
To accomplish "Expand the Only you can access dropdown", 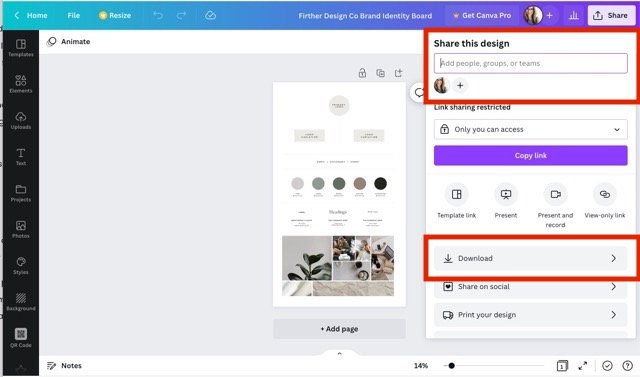I will 531,129.
